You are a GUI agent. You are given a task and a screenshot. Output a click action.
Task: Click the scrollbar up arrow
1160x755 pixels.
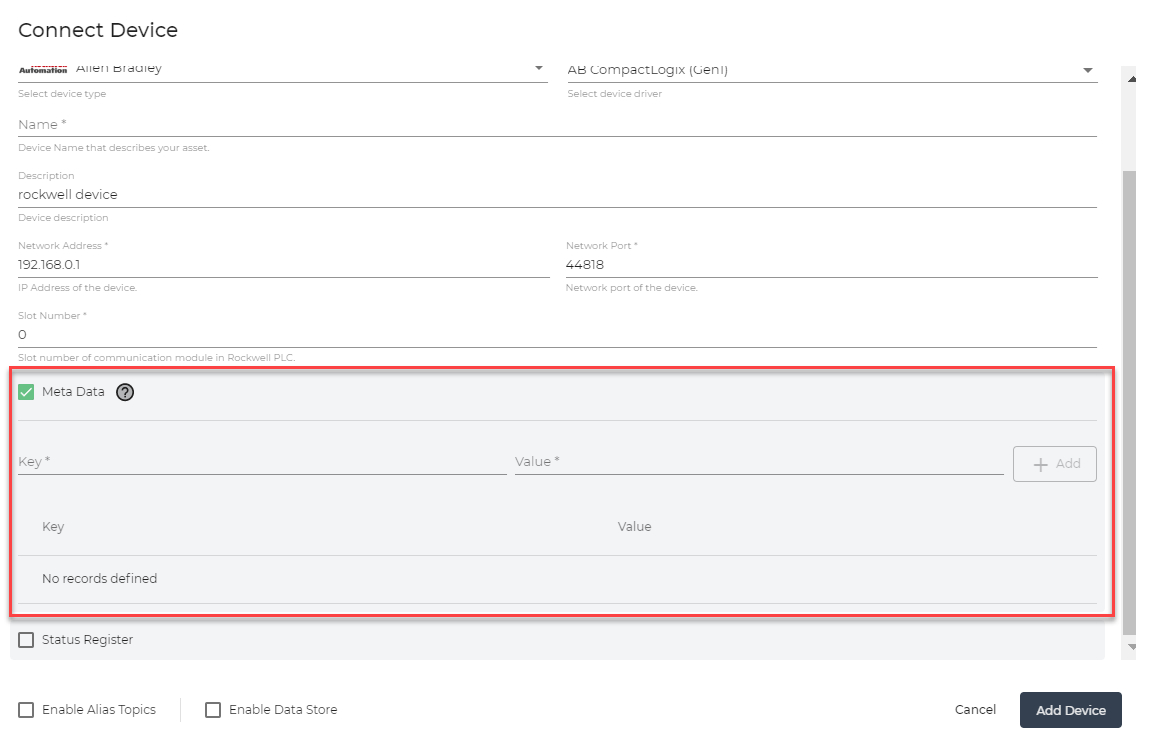click(x=1132, y=77)
